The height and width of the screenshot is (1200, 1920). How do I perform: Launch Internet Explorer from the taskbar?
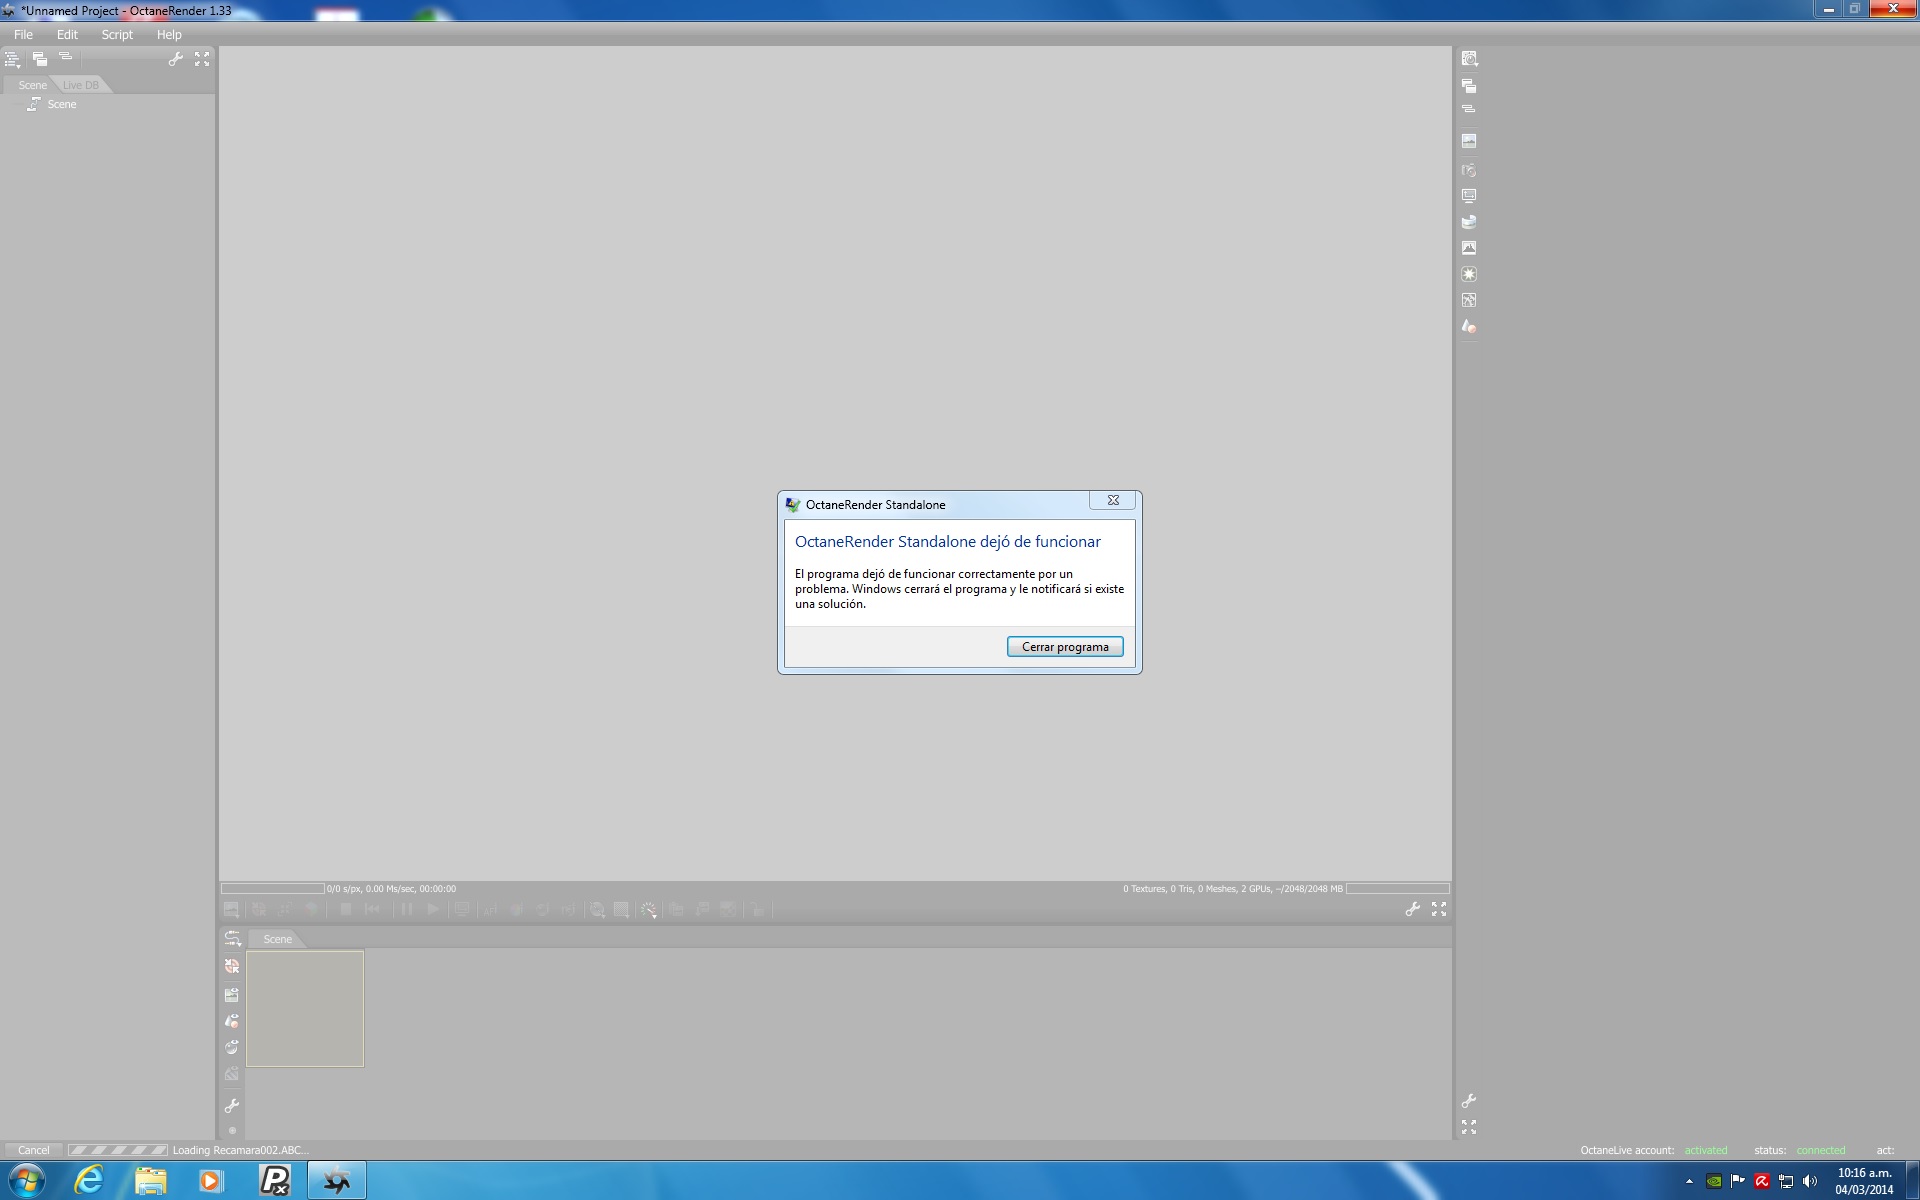[89, 1181]
